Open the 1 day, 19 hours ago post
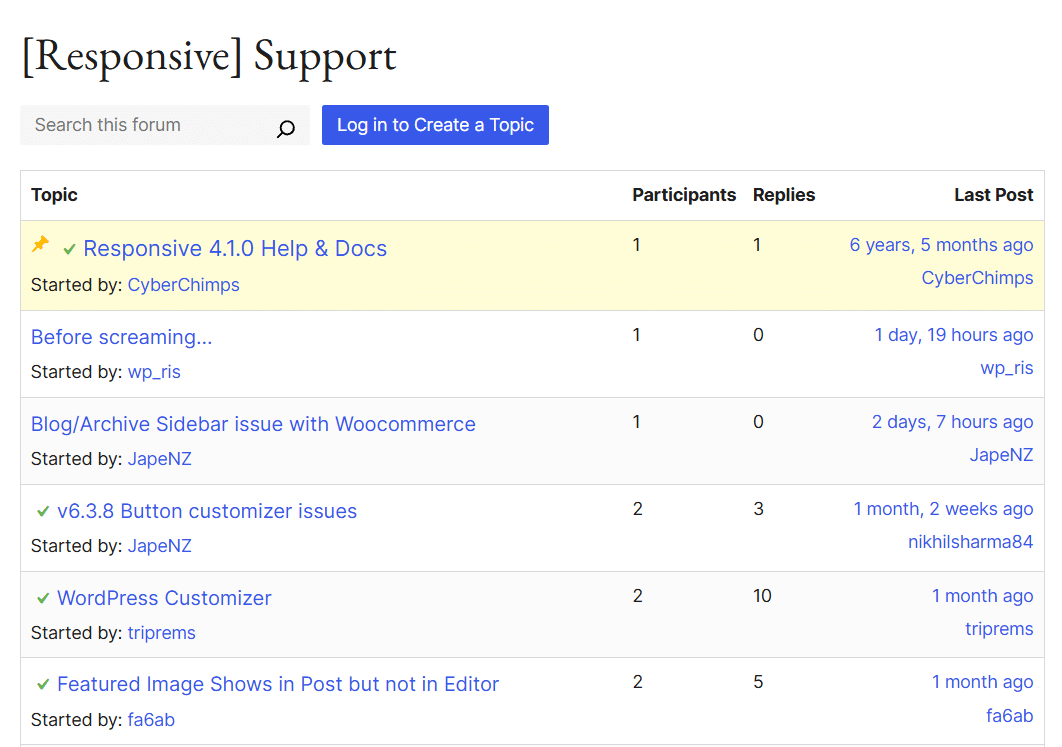Image resolution: width=1062 pixels, height=747 pixels. point(954,335)
